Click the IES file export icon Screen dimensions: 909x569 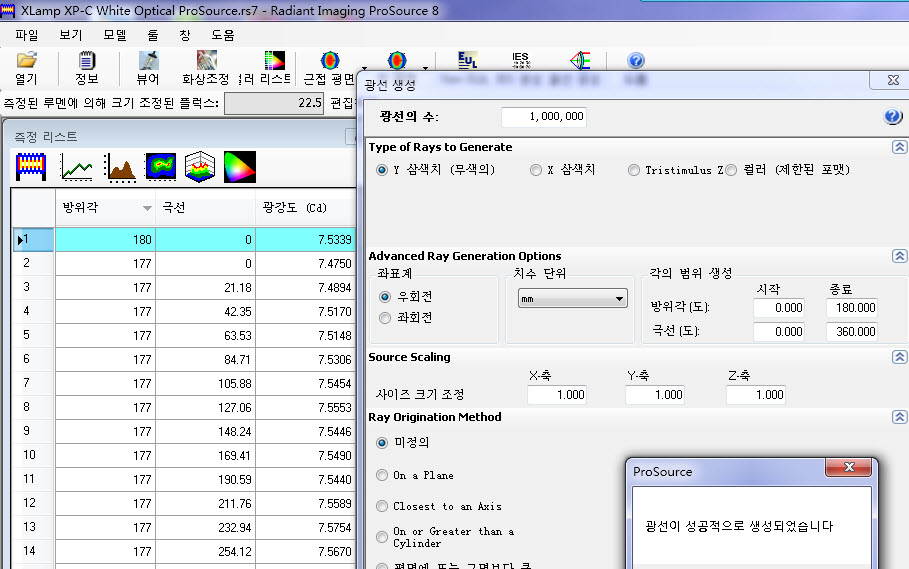tap(521, 60)
